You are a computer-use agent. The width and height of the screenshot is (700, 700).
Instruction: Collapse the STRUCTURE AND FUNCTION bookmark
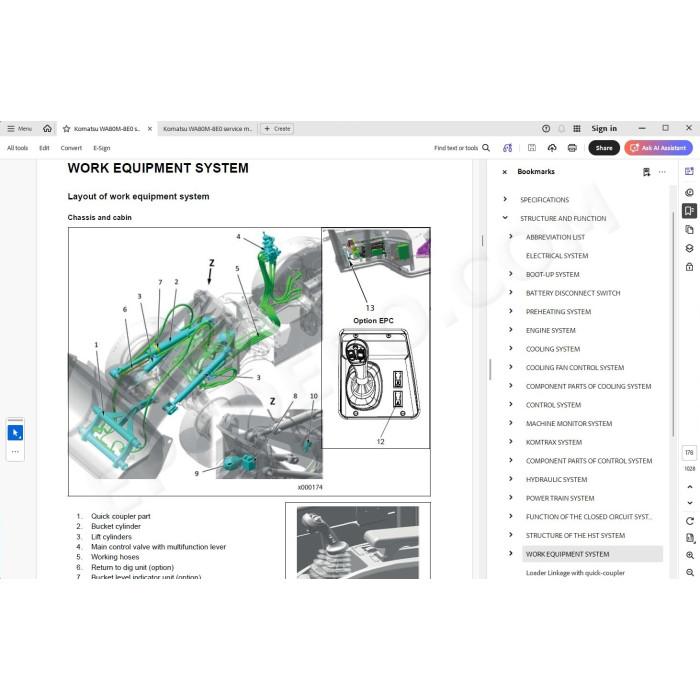505,218
